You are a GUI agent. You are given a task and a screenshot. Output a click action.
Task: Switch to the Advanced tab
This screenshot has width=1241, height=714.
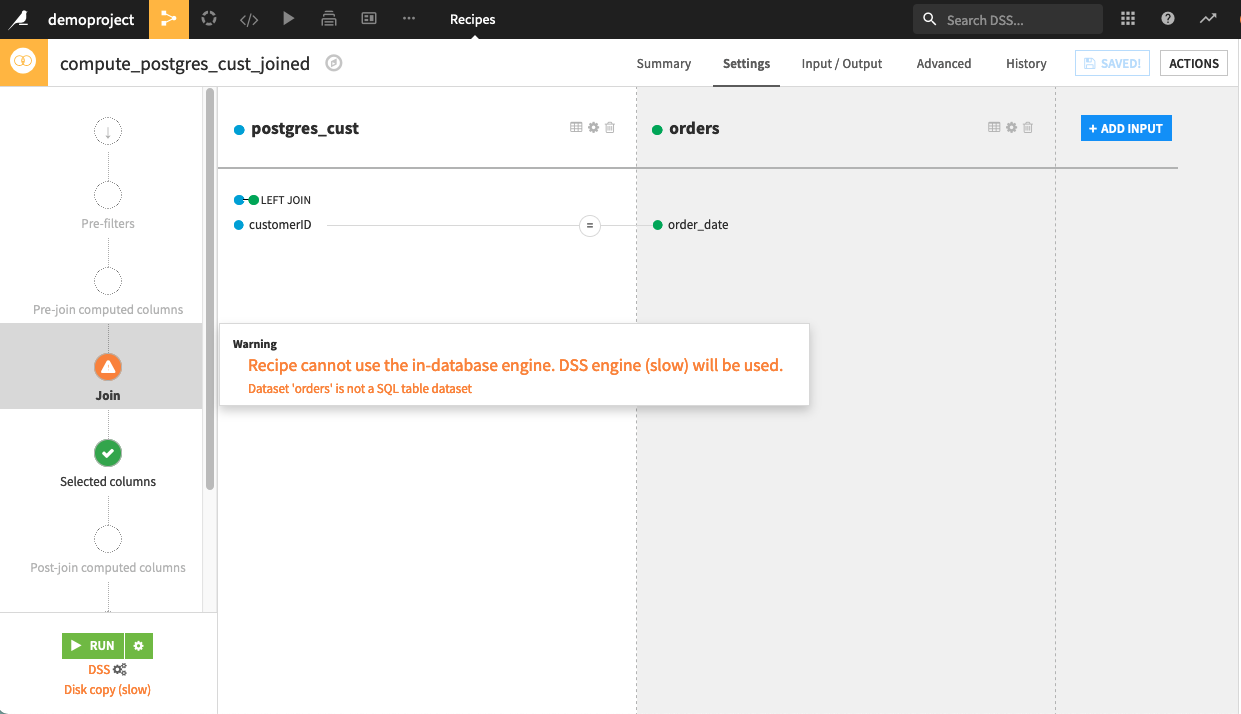[944, 63]
